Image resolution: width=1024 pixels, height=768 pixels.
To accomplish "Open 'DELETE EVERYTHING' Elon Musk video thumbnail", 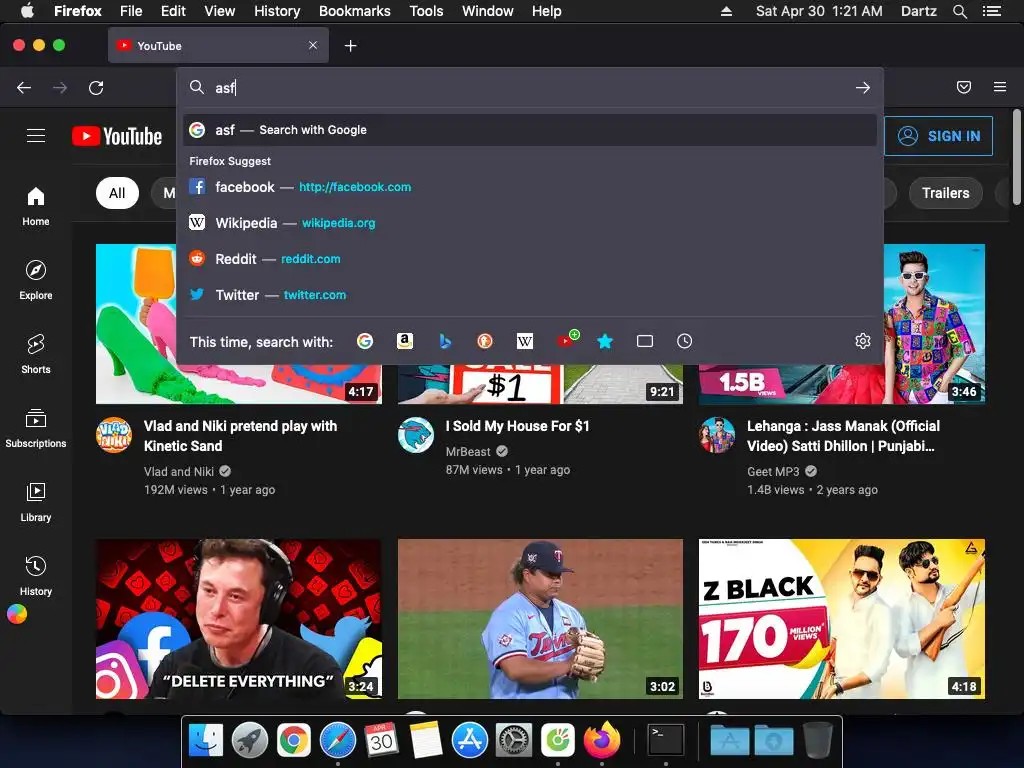I will pos(238,618).
